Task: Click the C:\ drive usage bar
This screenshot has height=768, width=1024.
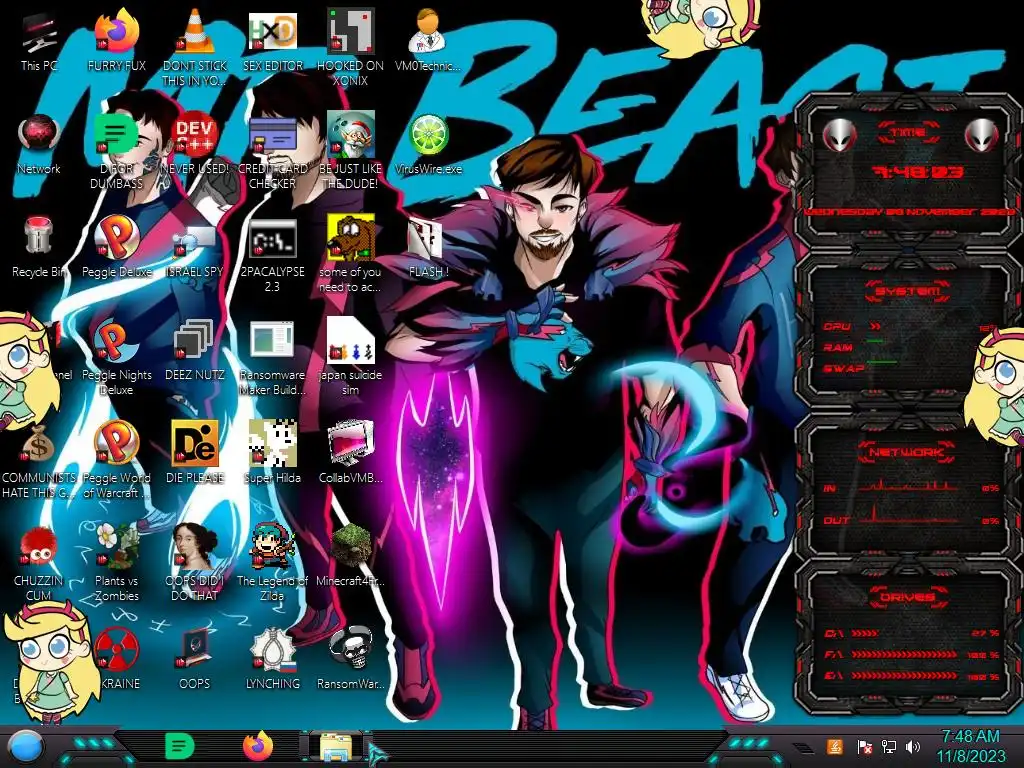Action: 912,633
